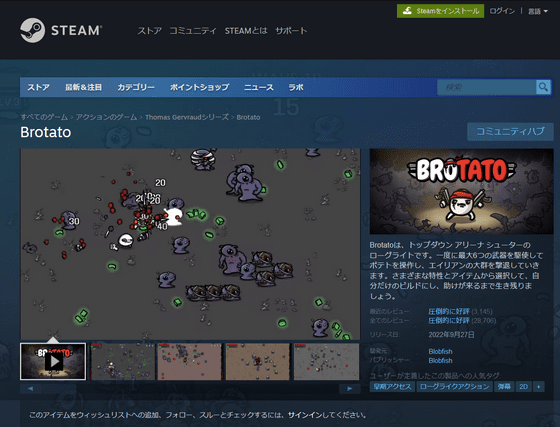Click the ローグライクアクション tag
Image resolution: width=560 pixels, height=427 pixels.
point(454,387)
